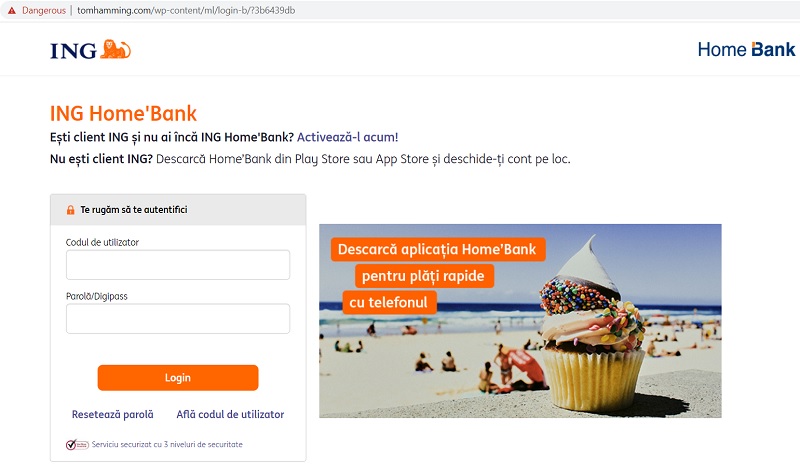
Task: Click the Serviciu securizat cu 3 niveluri text
Action: [167, 444]
